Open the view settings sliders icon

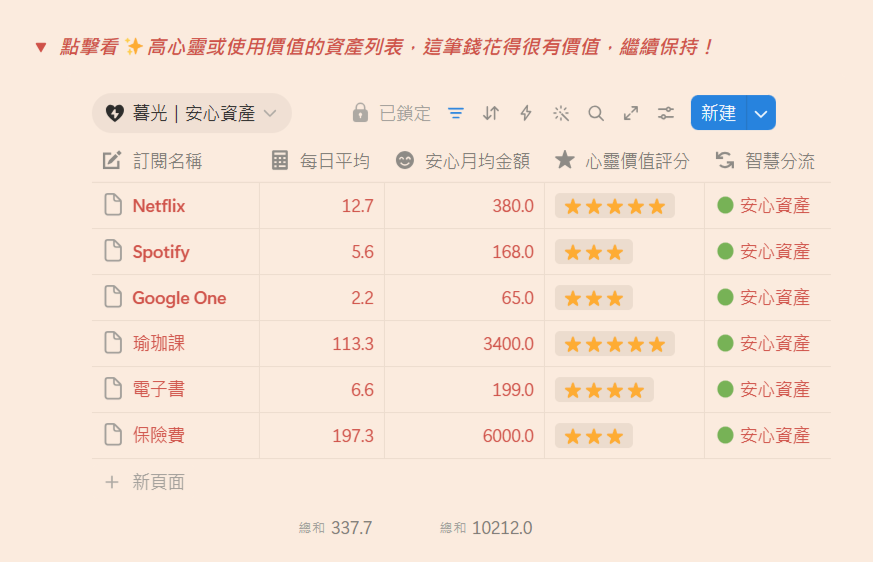tap(666, 113)
